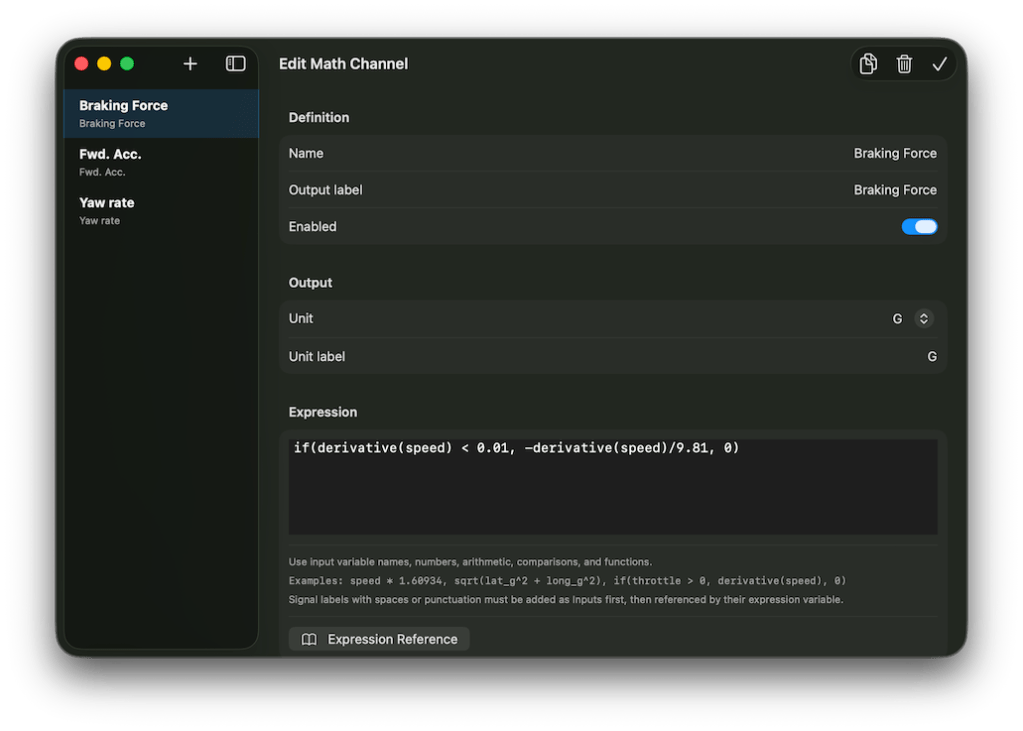The image size is (1023, 731).
Task: Select the Yaw rate channel
Action: coord(161,211)
